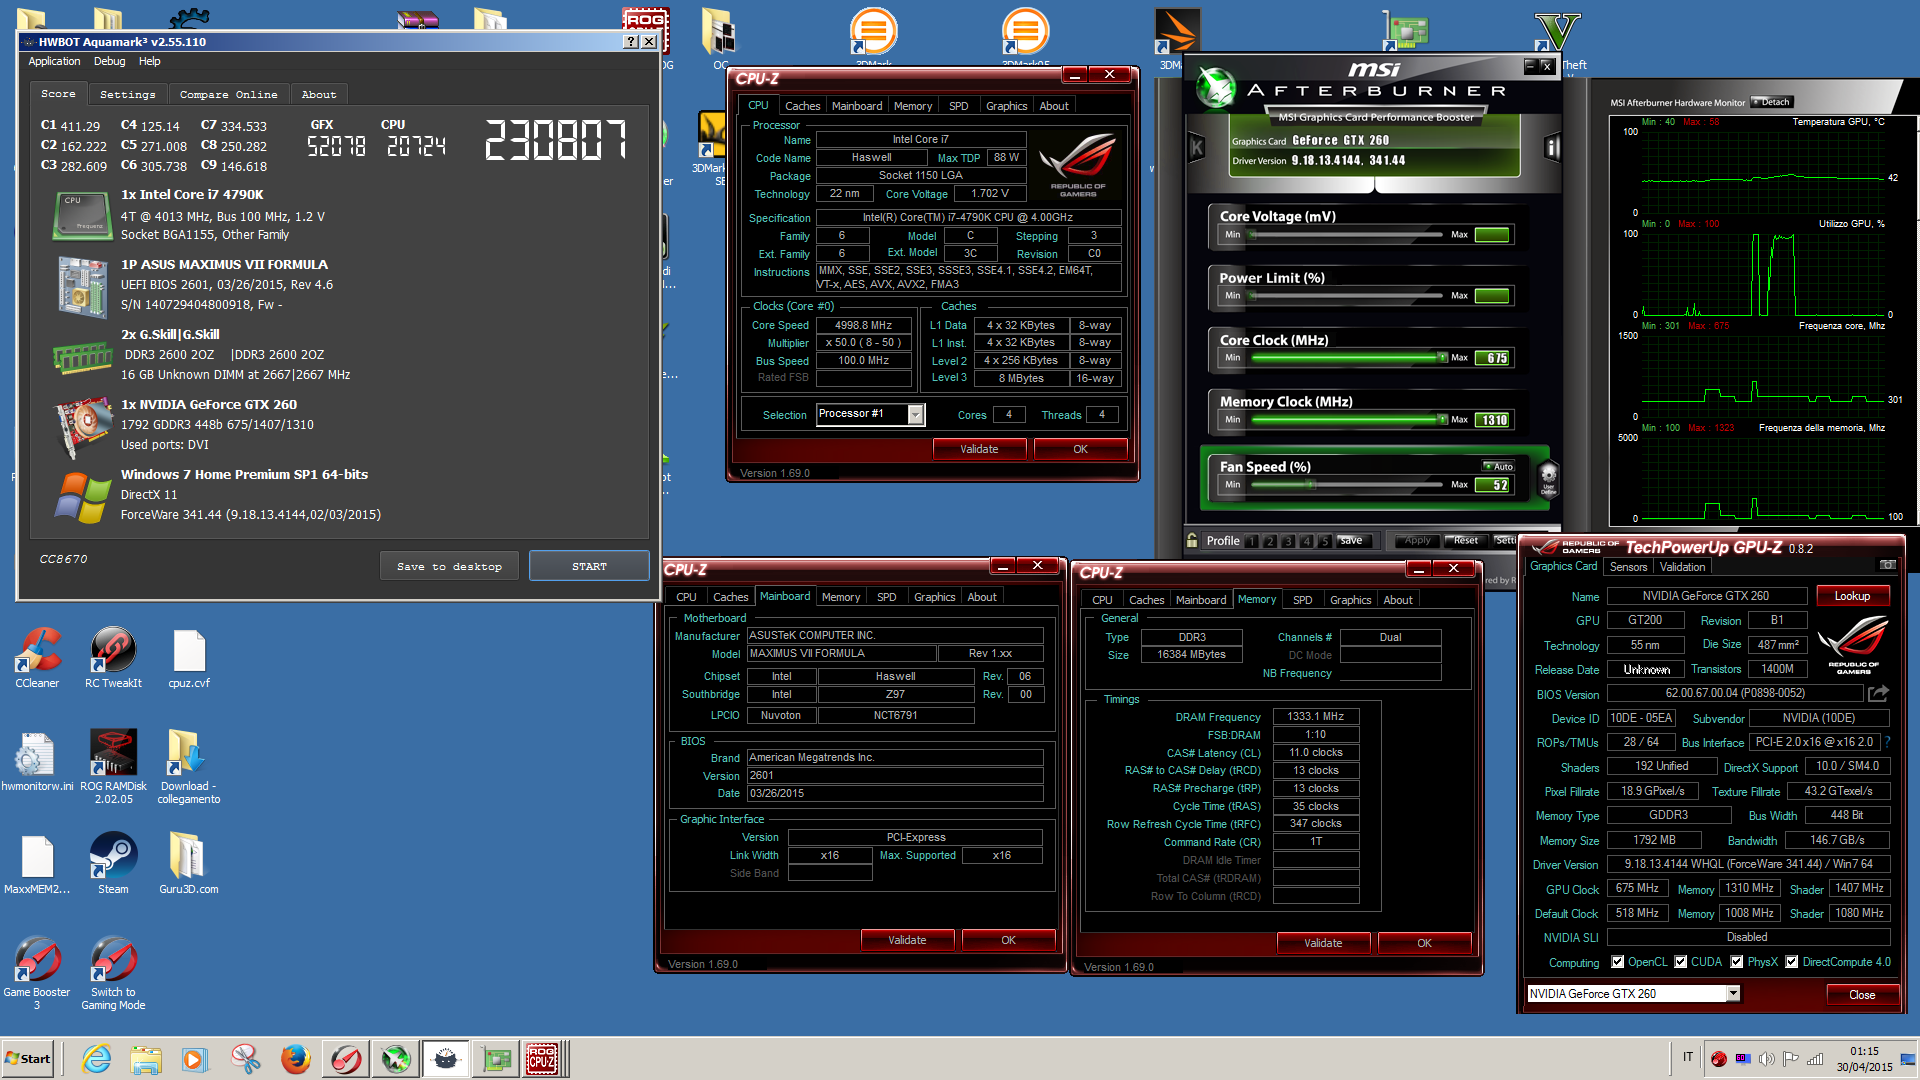Select Afterburner profile slot 2
The width and height of the screenshot is (1920, 1080).
coord(1270,541)
